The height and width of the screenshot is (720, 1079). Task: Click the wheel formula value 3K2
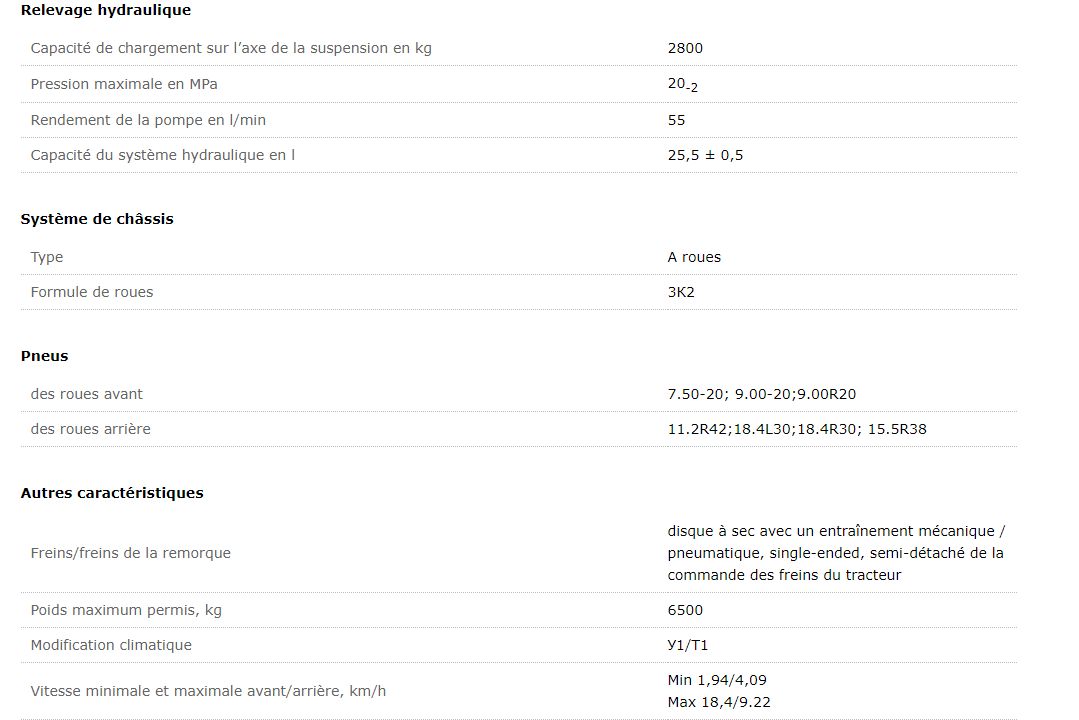click(682, 292)
